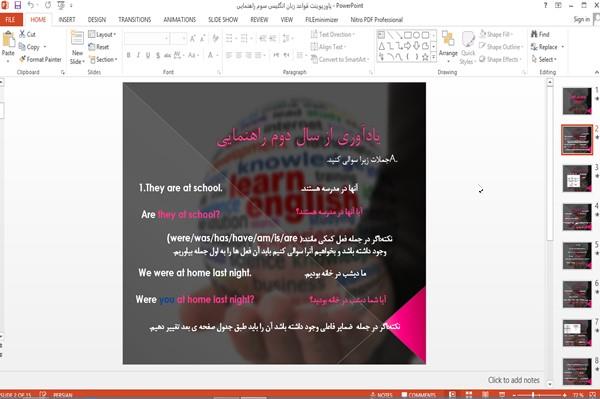This screenshot has width=600, height=399.
Task: Switch to the REVIEW tab
Action: pos(259,20)
